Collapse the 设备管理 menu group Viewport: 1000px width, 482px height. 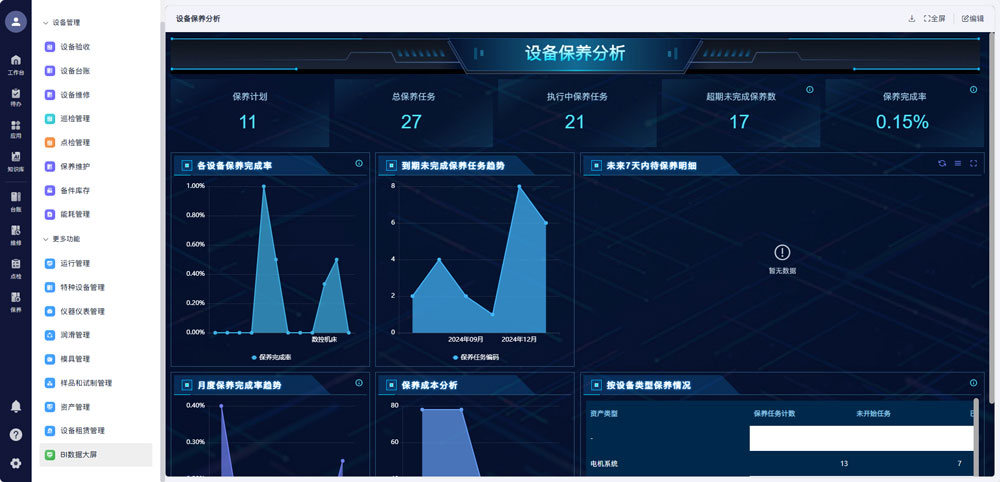(45, 22)
